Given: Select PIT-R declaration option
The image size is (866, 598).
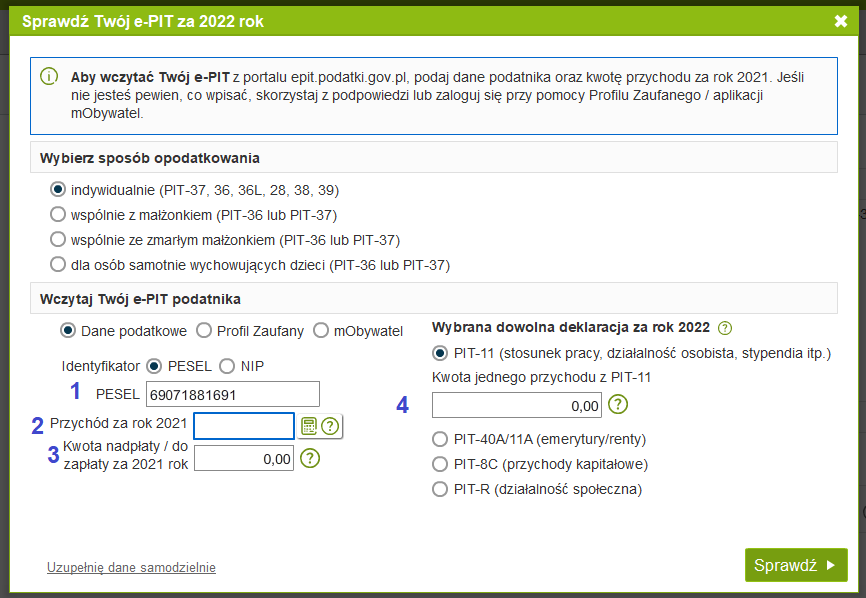Looking at the screenshot, I should click(x=439, y=489).
